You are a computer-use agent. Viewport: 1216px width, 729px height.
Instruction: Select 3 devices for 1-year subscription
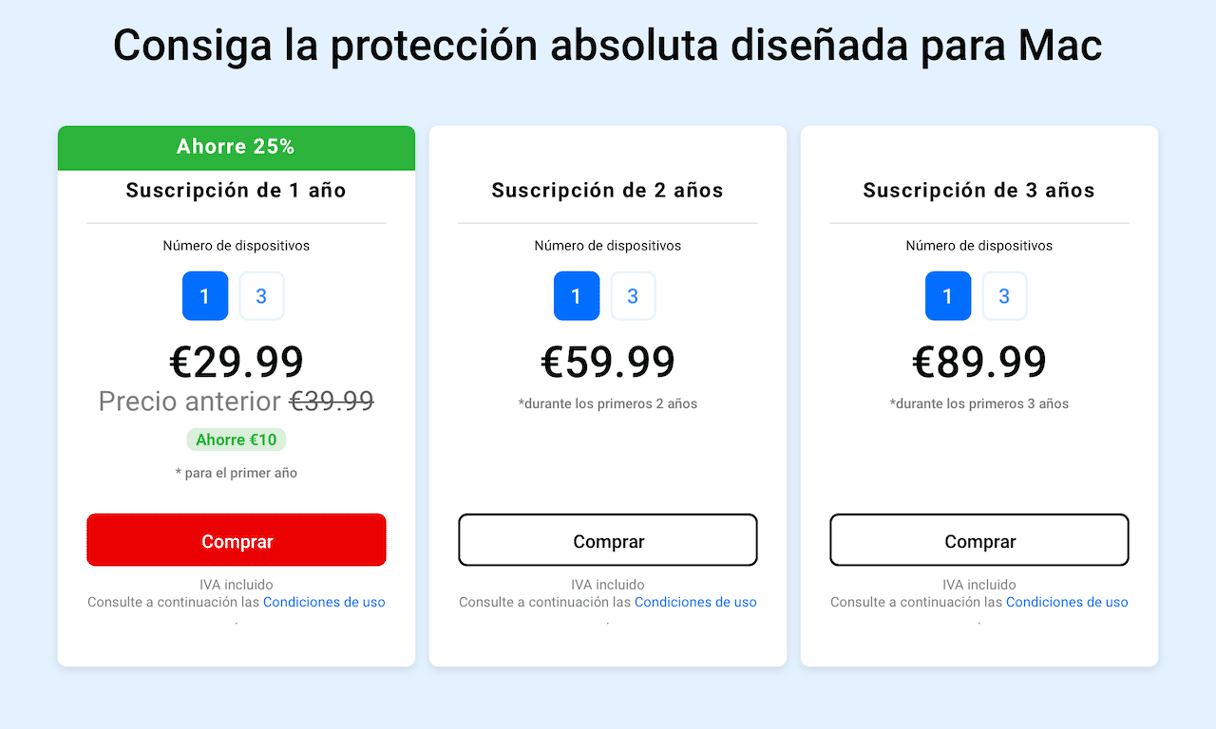click(x=261, y=296)
